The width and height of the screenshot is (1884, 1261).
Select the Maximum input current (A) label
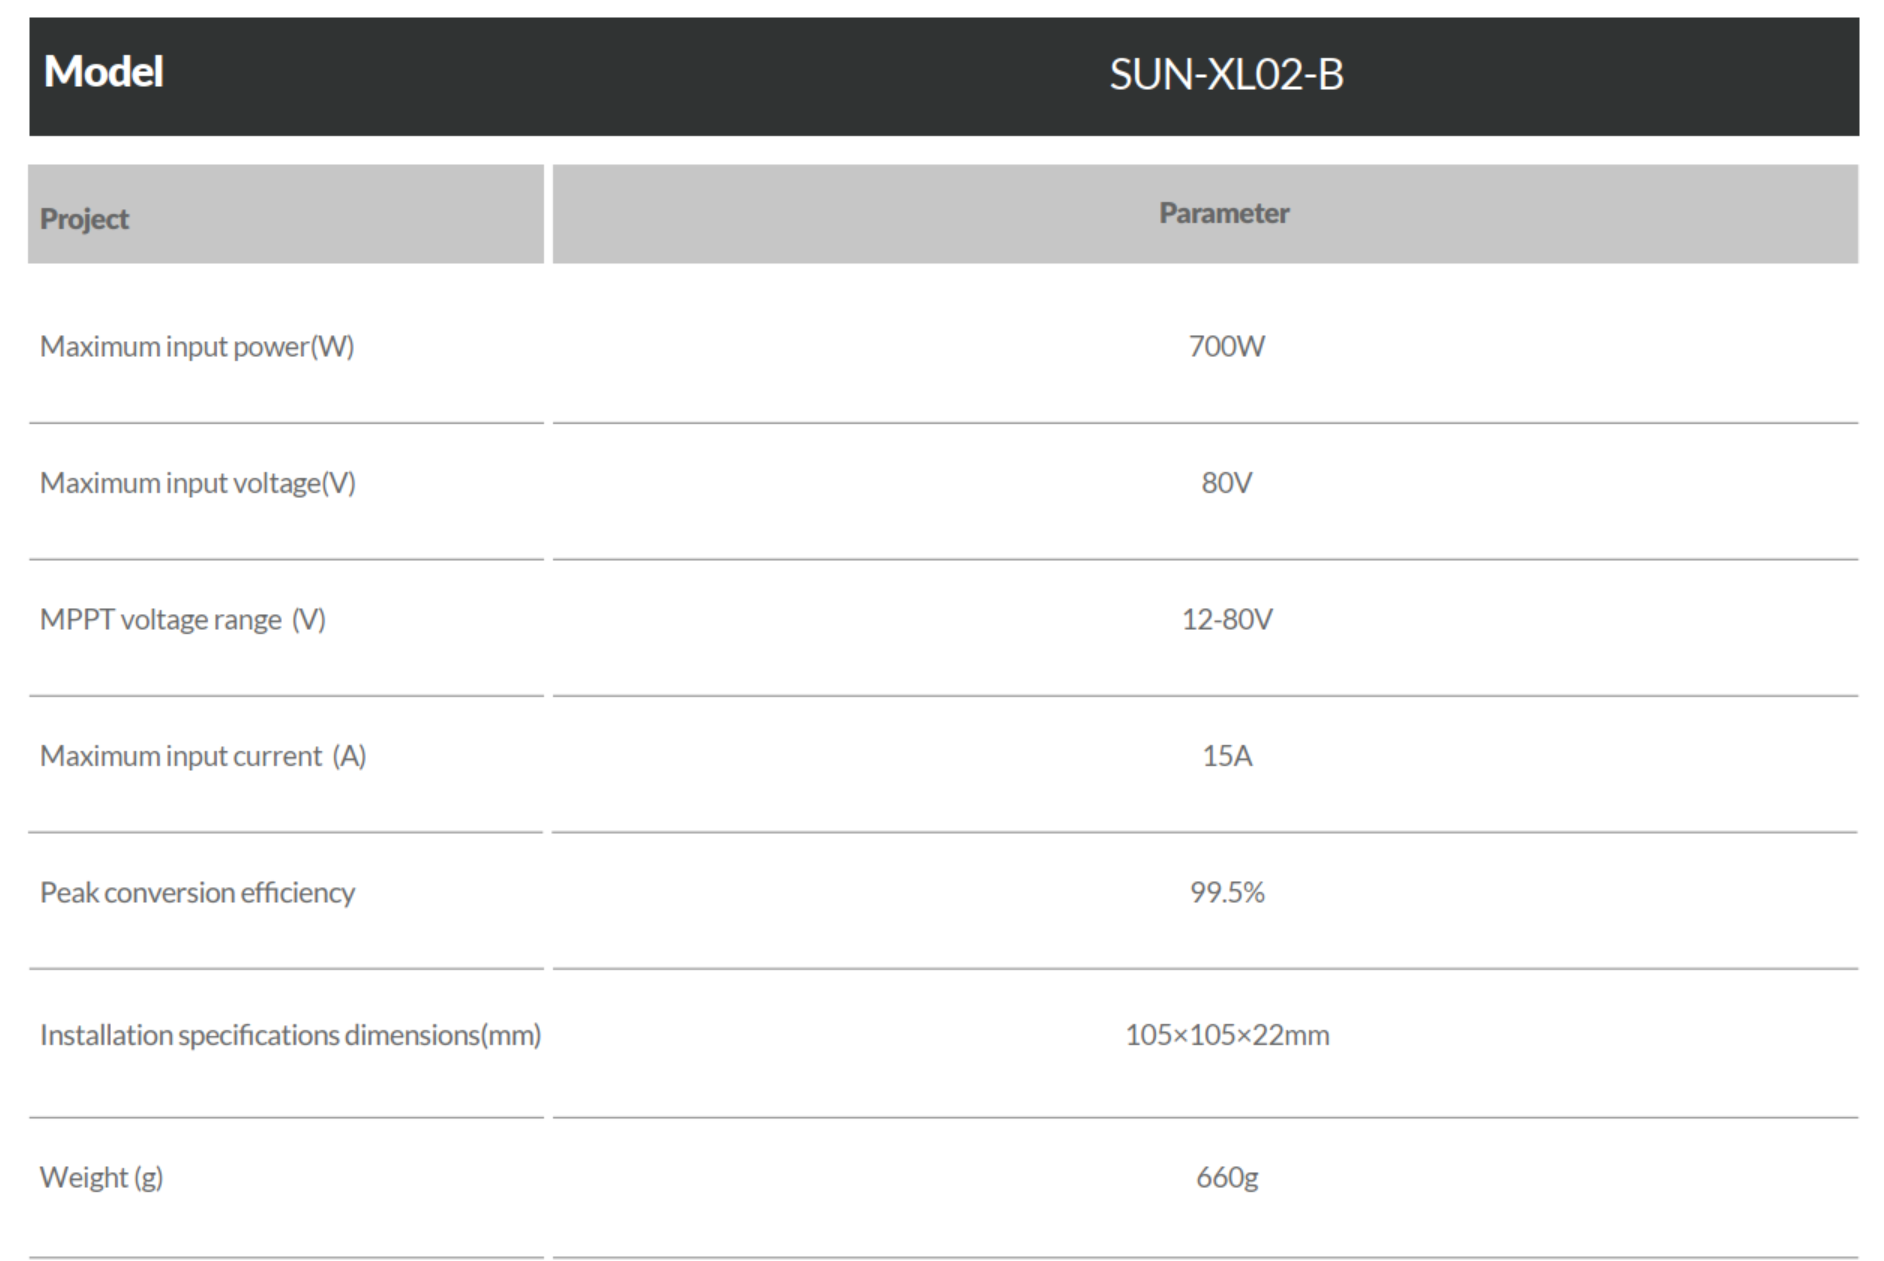pyautogui.click(x=203, y=756)
